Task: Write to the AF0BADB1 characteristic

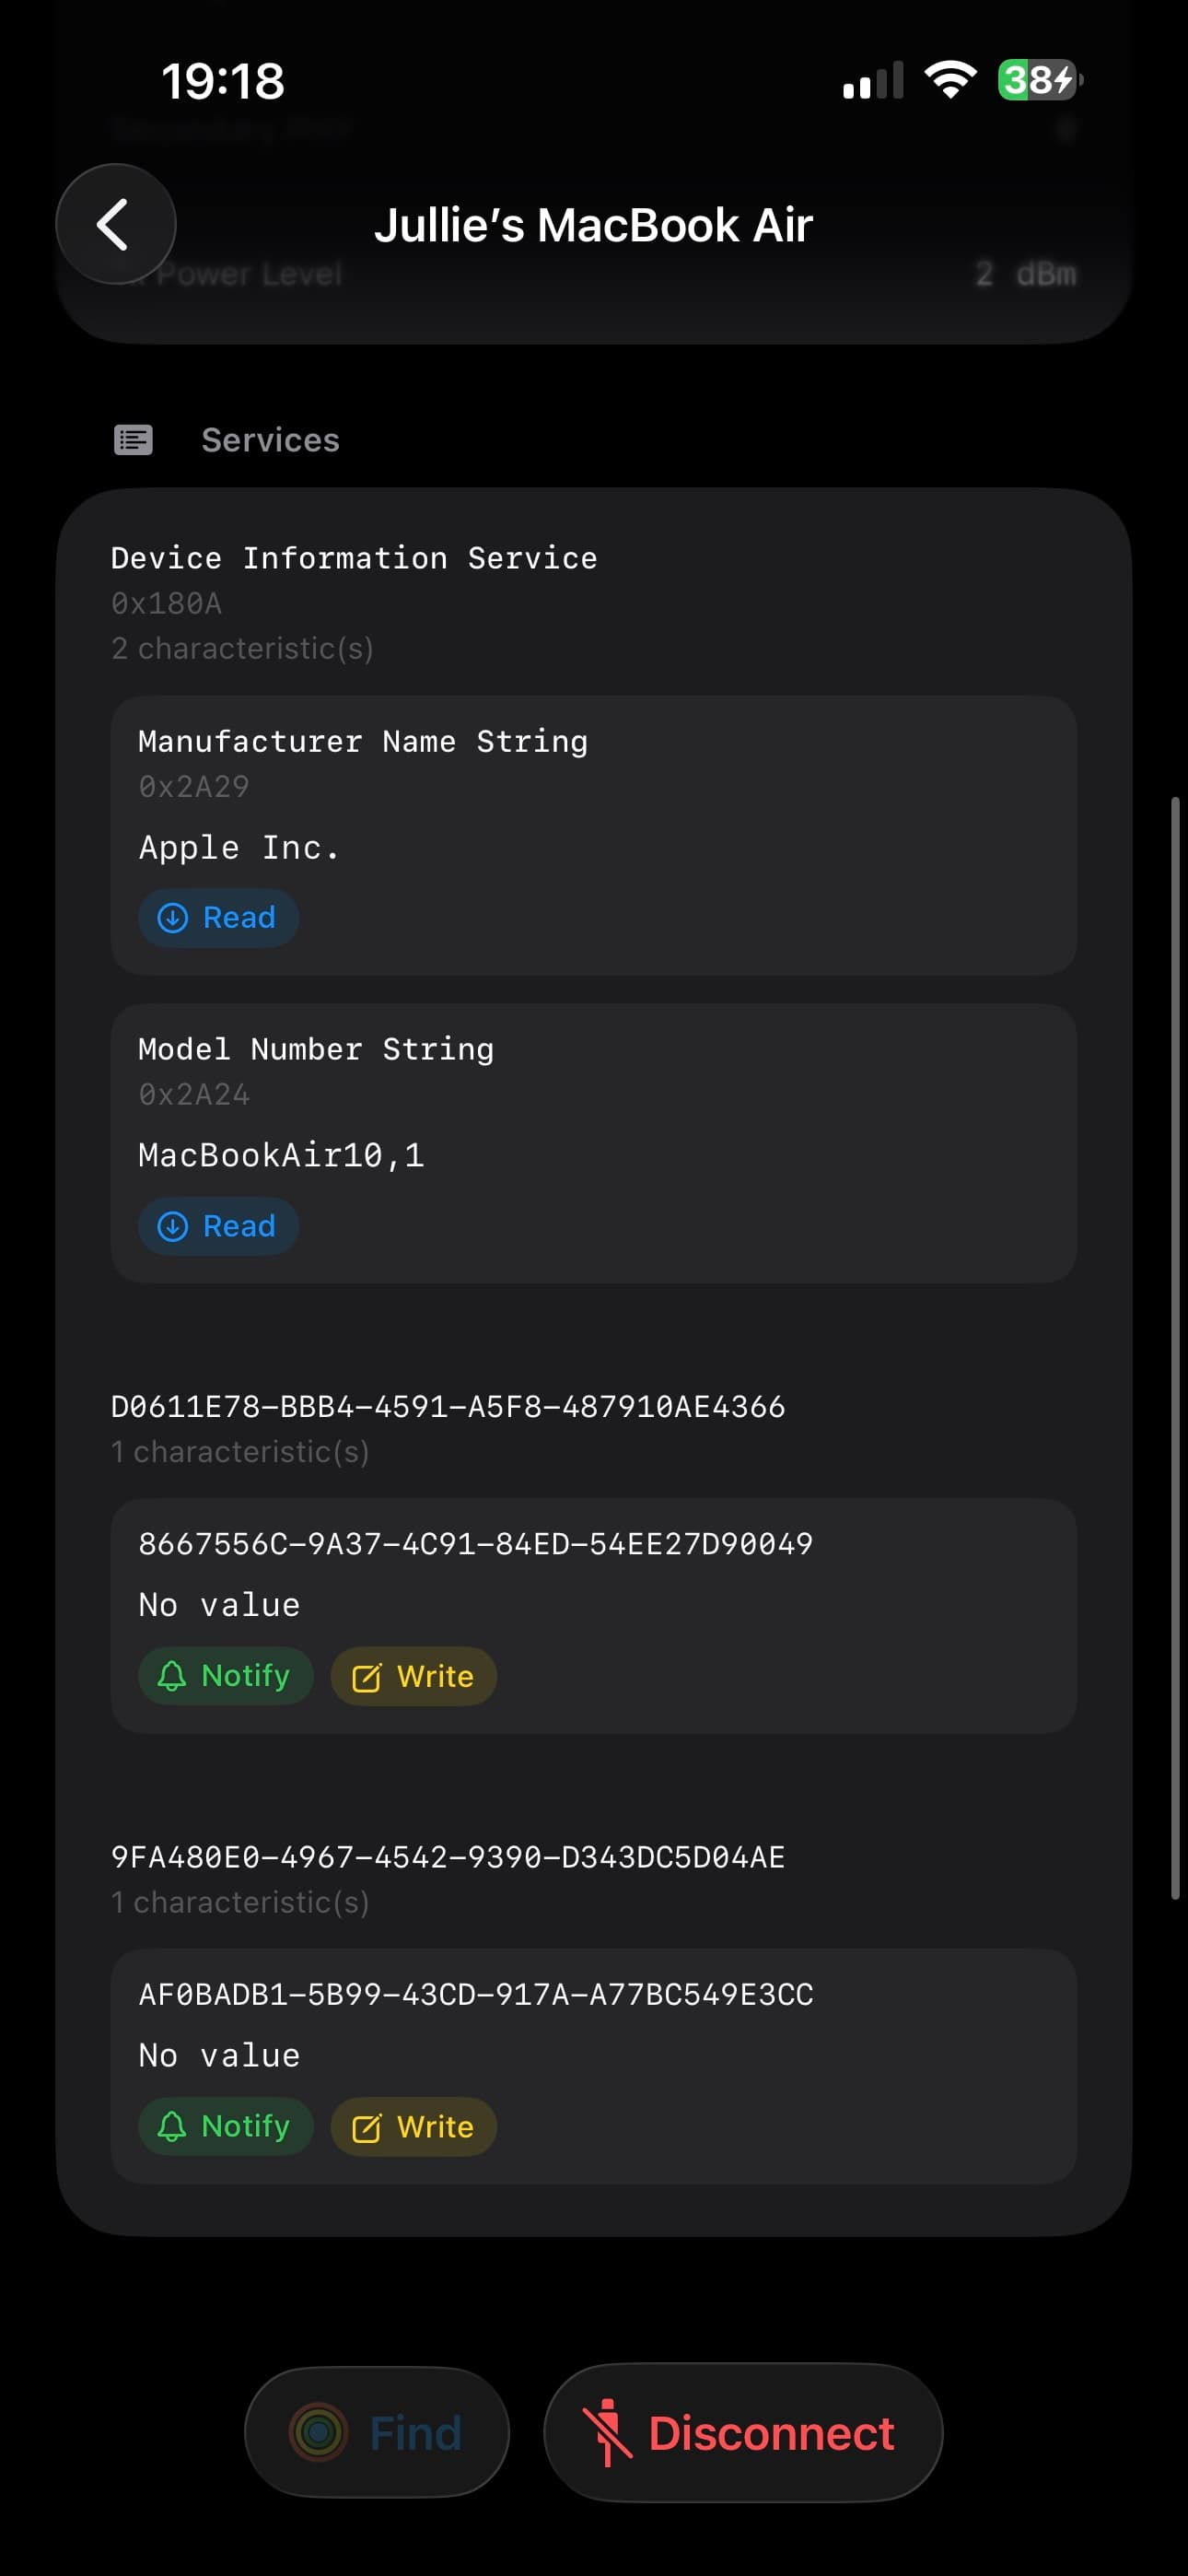Action: pos(413,2126)
